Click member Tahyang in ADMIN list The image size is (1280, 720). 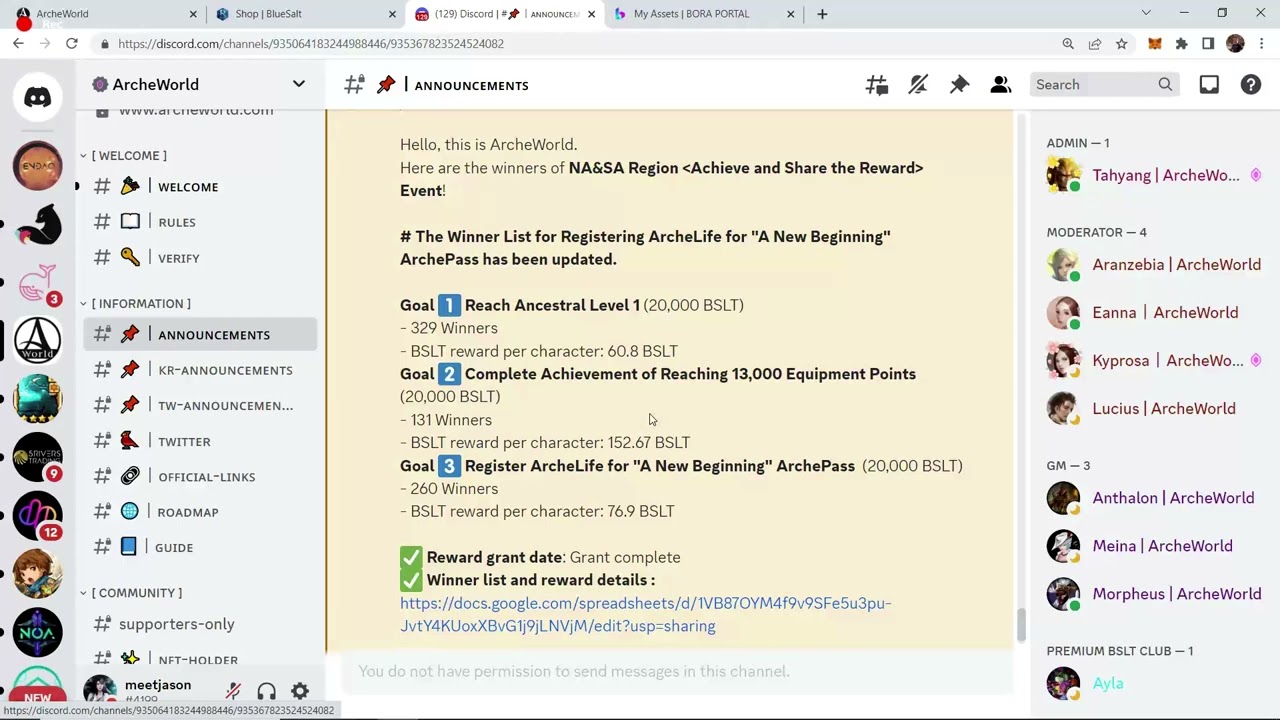pos(1155,175)
